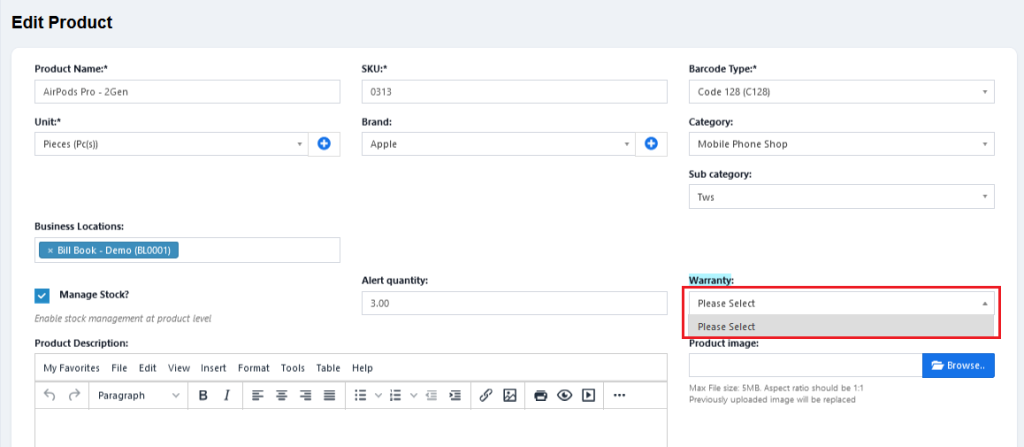1024x447 pixels.
Task: Open the Insert menu in editor
Action: click(x=214, y=368)
